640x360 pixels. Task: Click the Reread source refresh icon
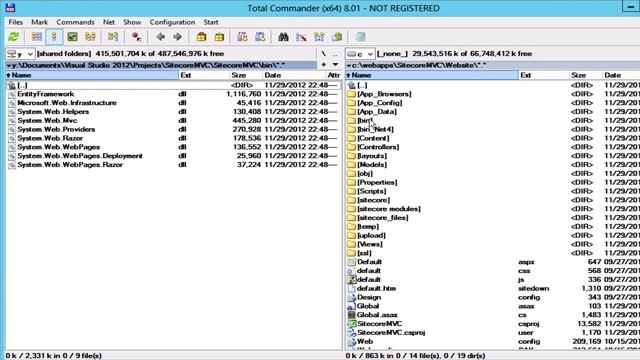tap(13, 37)
